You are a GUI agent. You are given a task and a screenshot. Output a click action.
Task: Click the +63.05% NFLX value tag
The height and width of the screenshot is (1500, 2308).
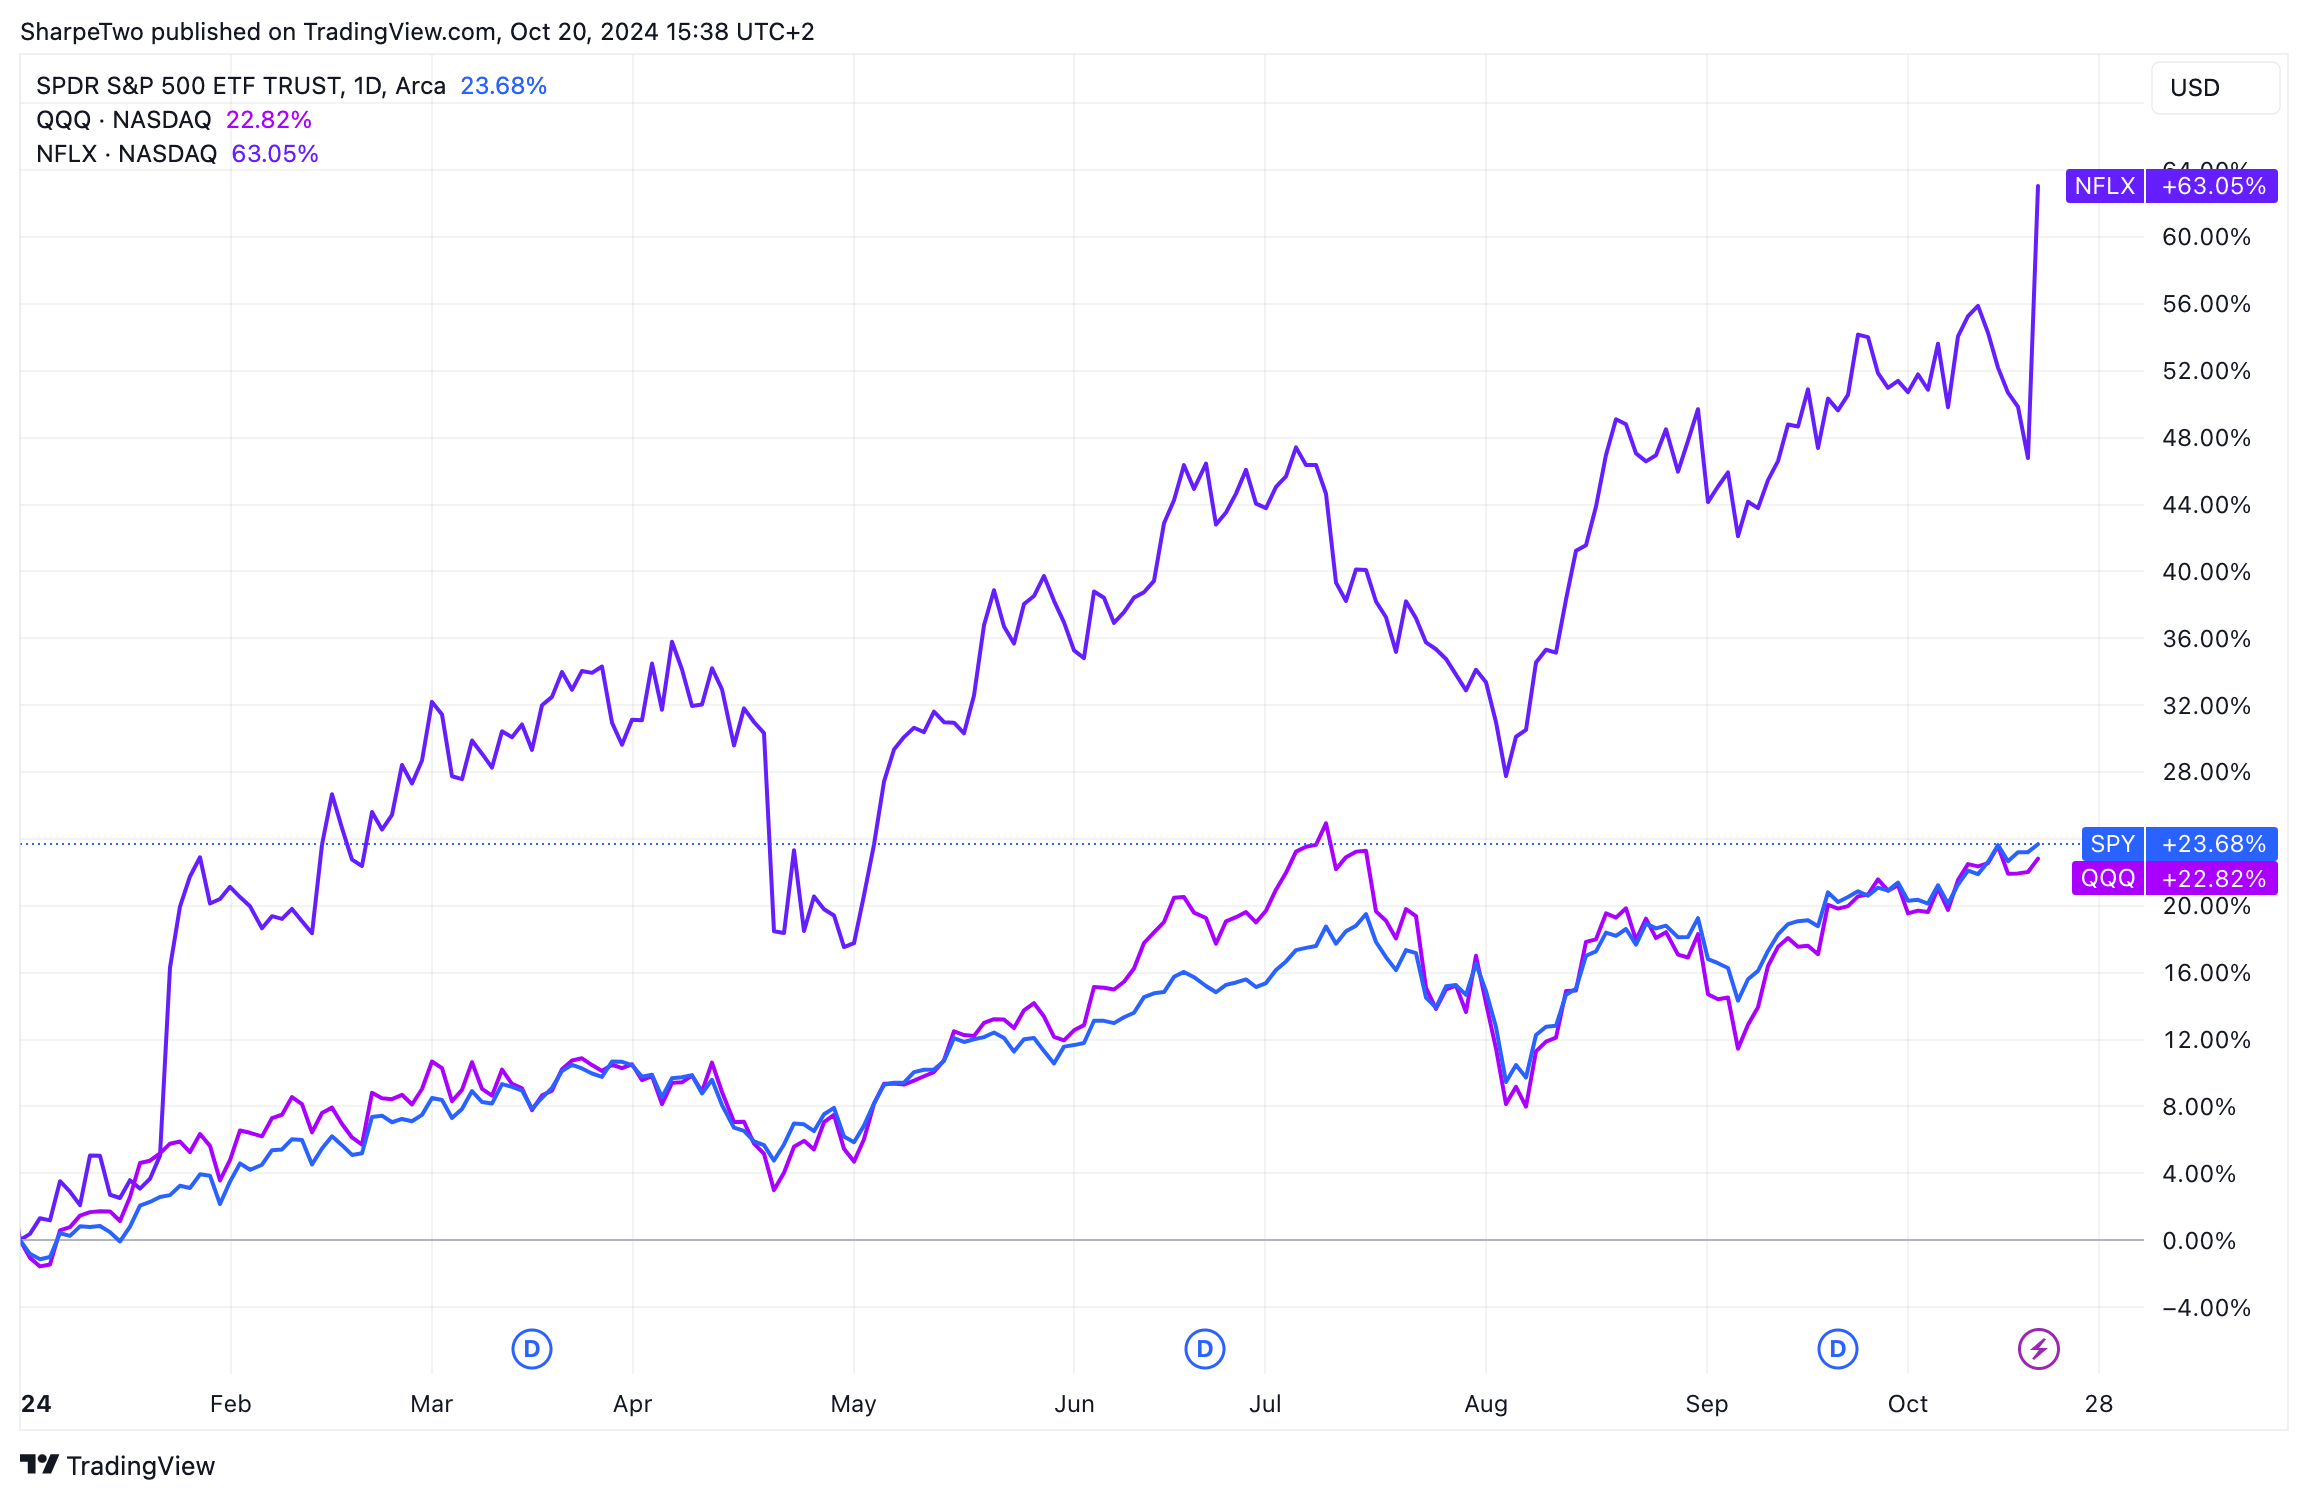point(2213,186)
